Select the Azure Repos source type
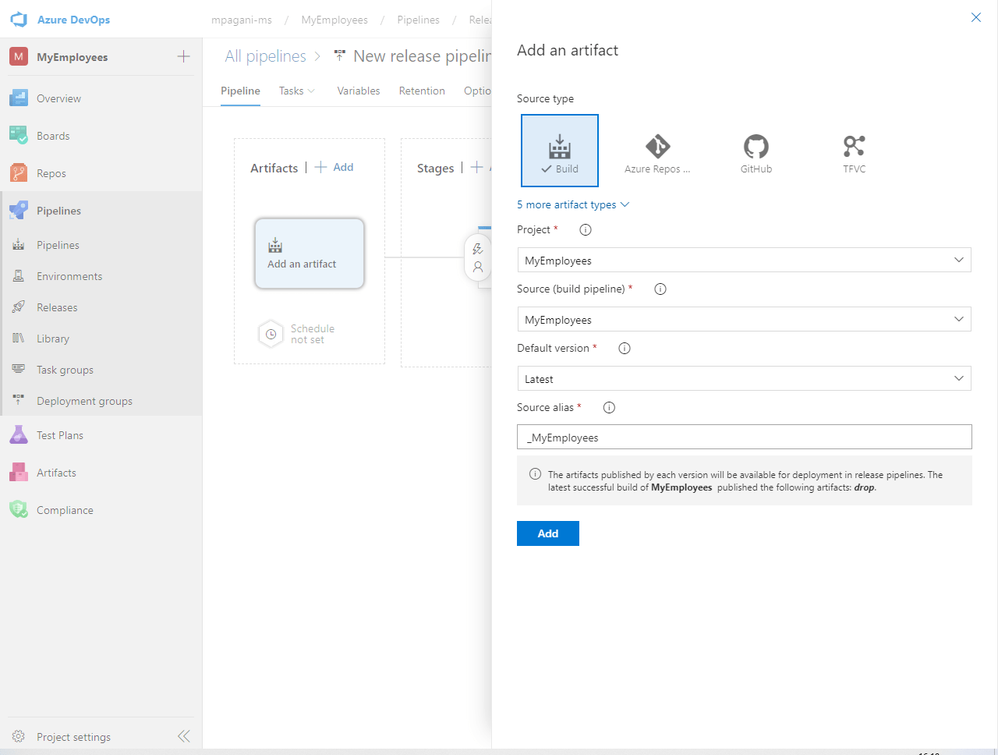 [x=657, y=153]
